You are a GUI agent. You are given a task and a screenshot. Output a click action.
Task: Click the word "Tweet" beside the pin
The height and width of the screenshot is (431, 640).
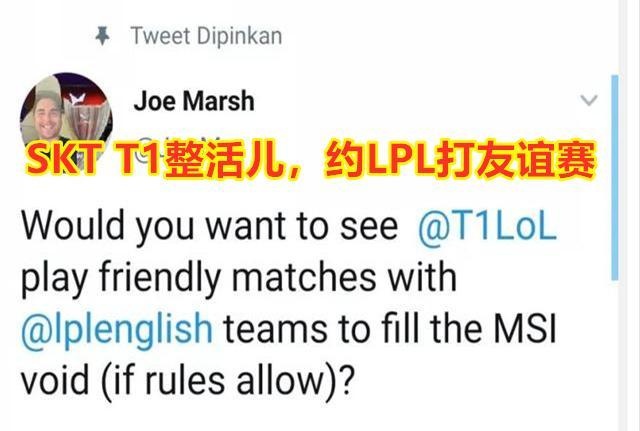click(x=160, y=36)
